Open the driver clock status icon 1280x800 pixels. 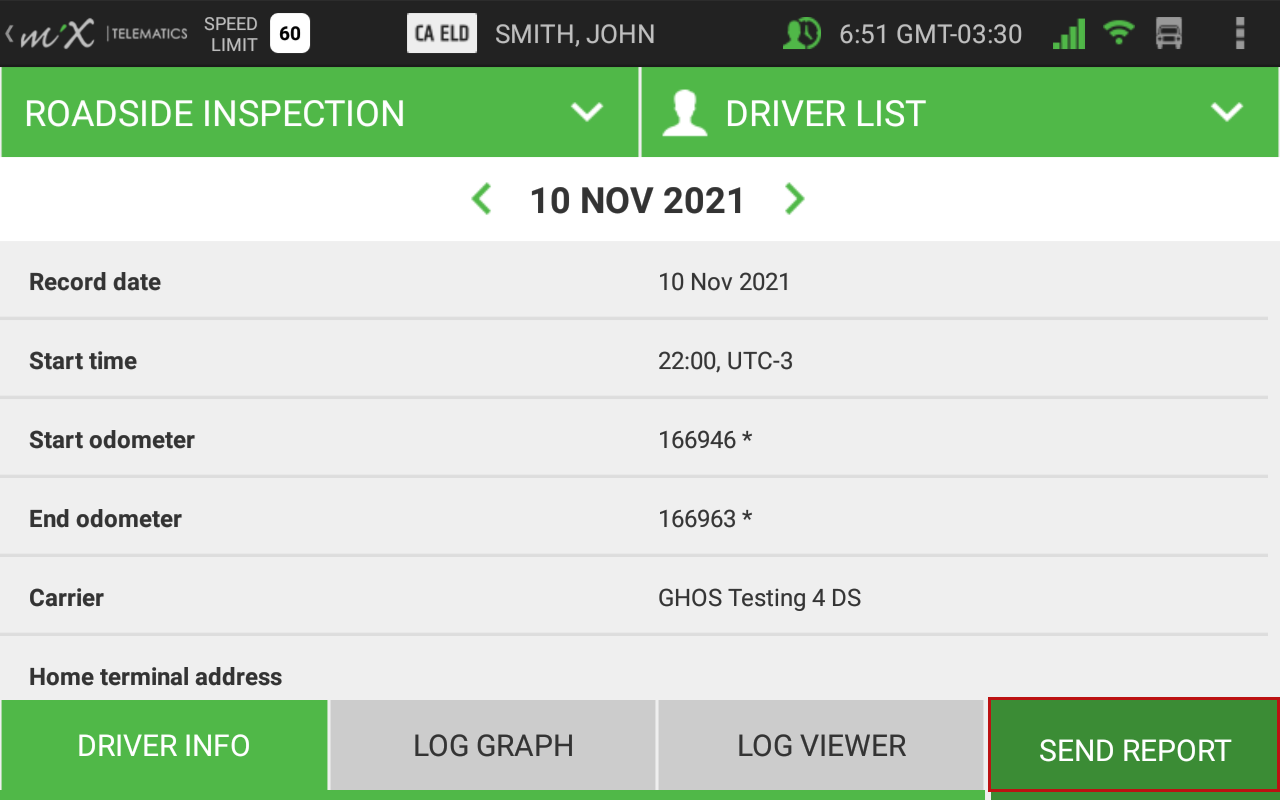pos(801,34)
